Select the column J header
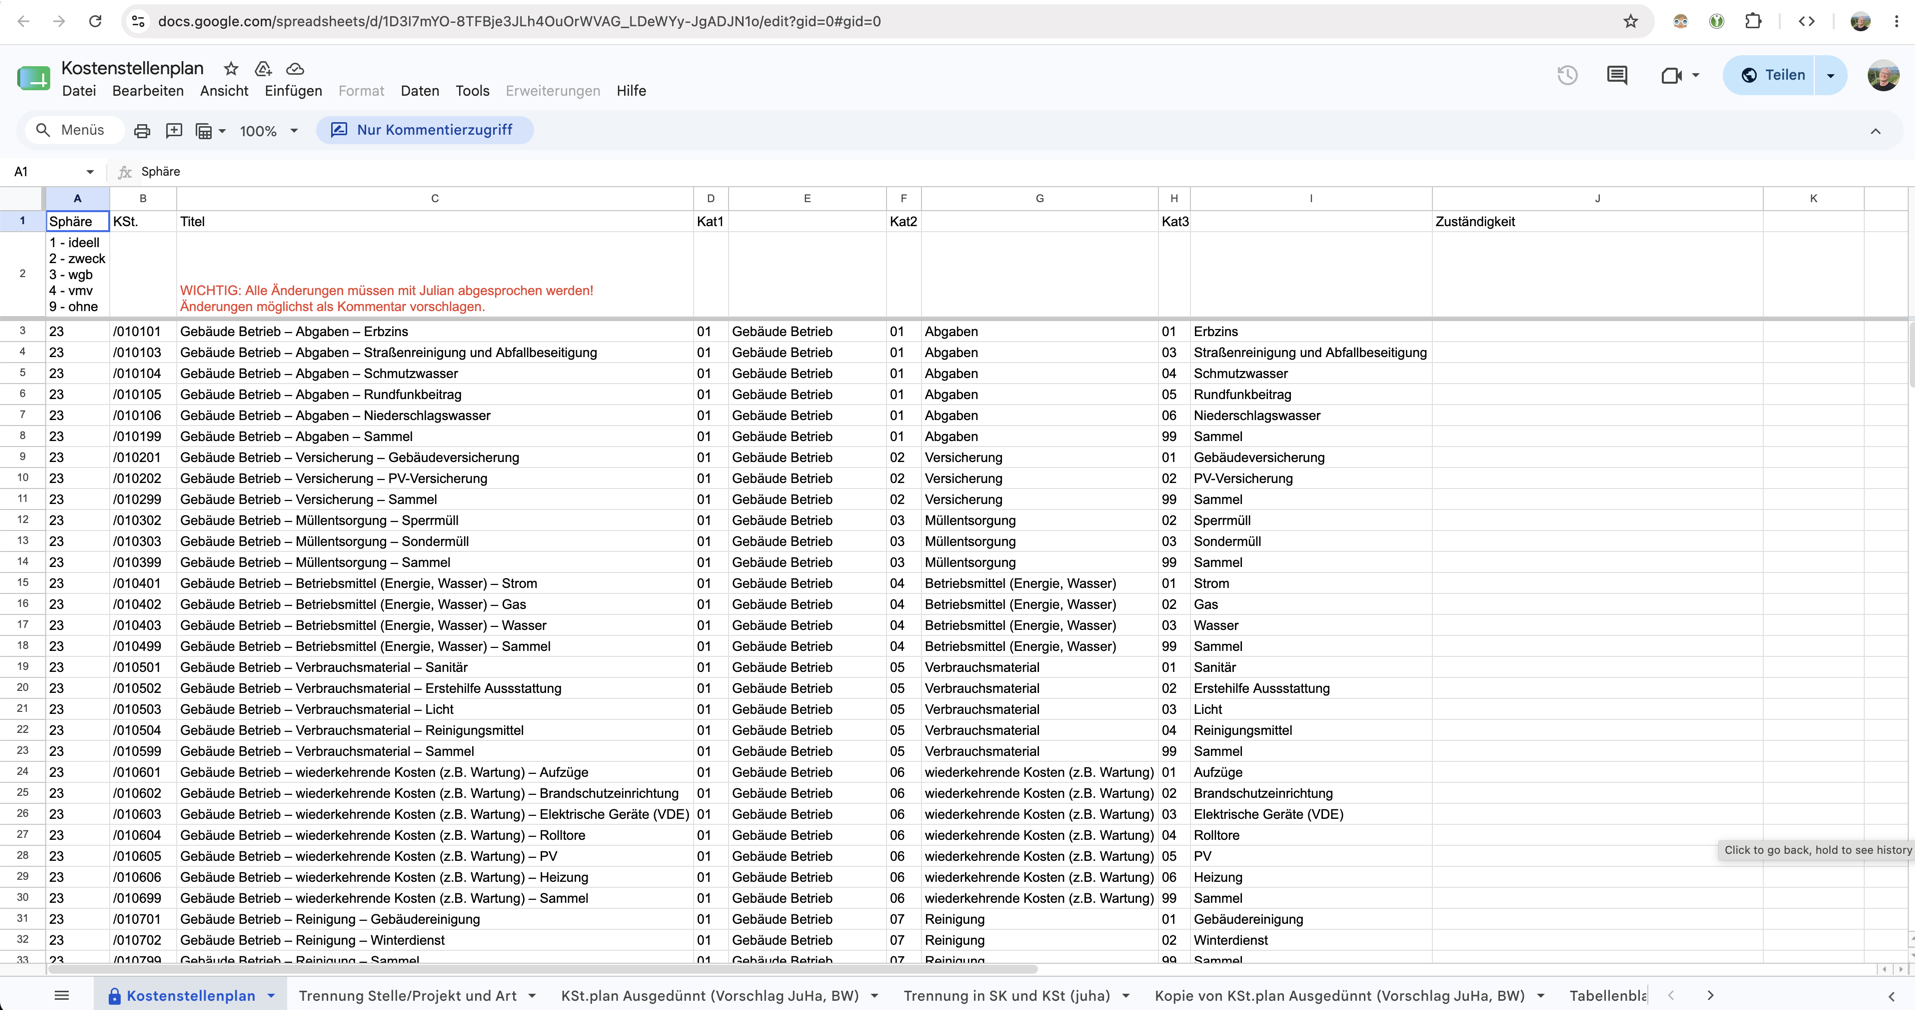 click(x=1597, y=198)
